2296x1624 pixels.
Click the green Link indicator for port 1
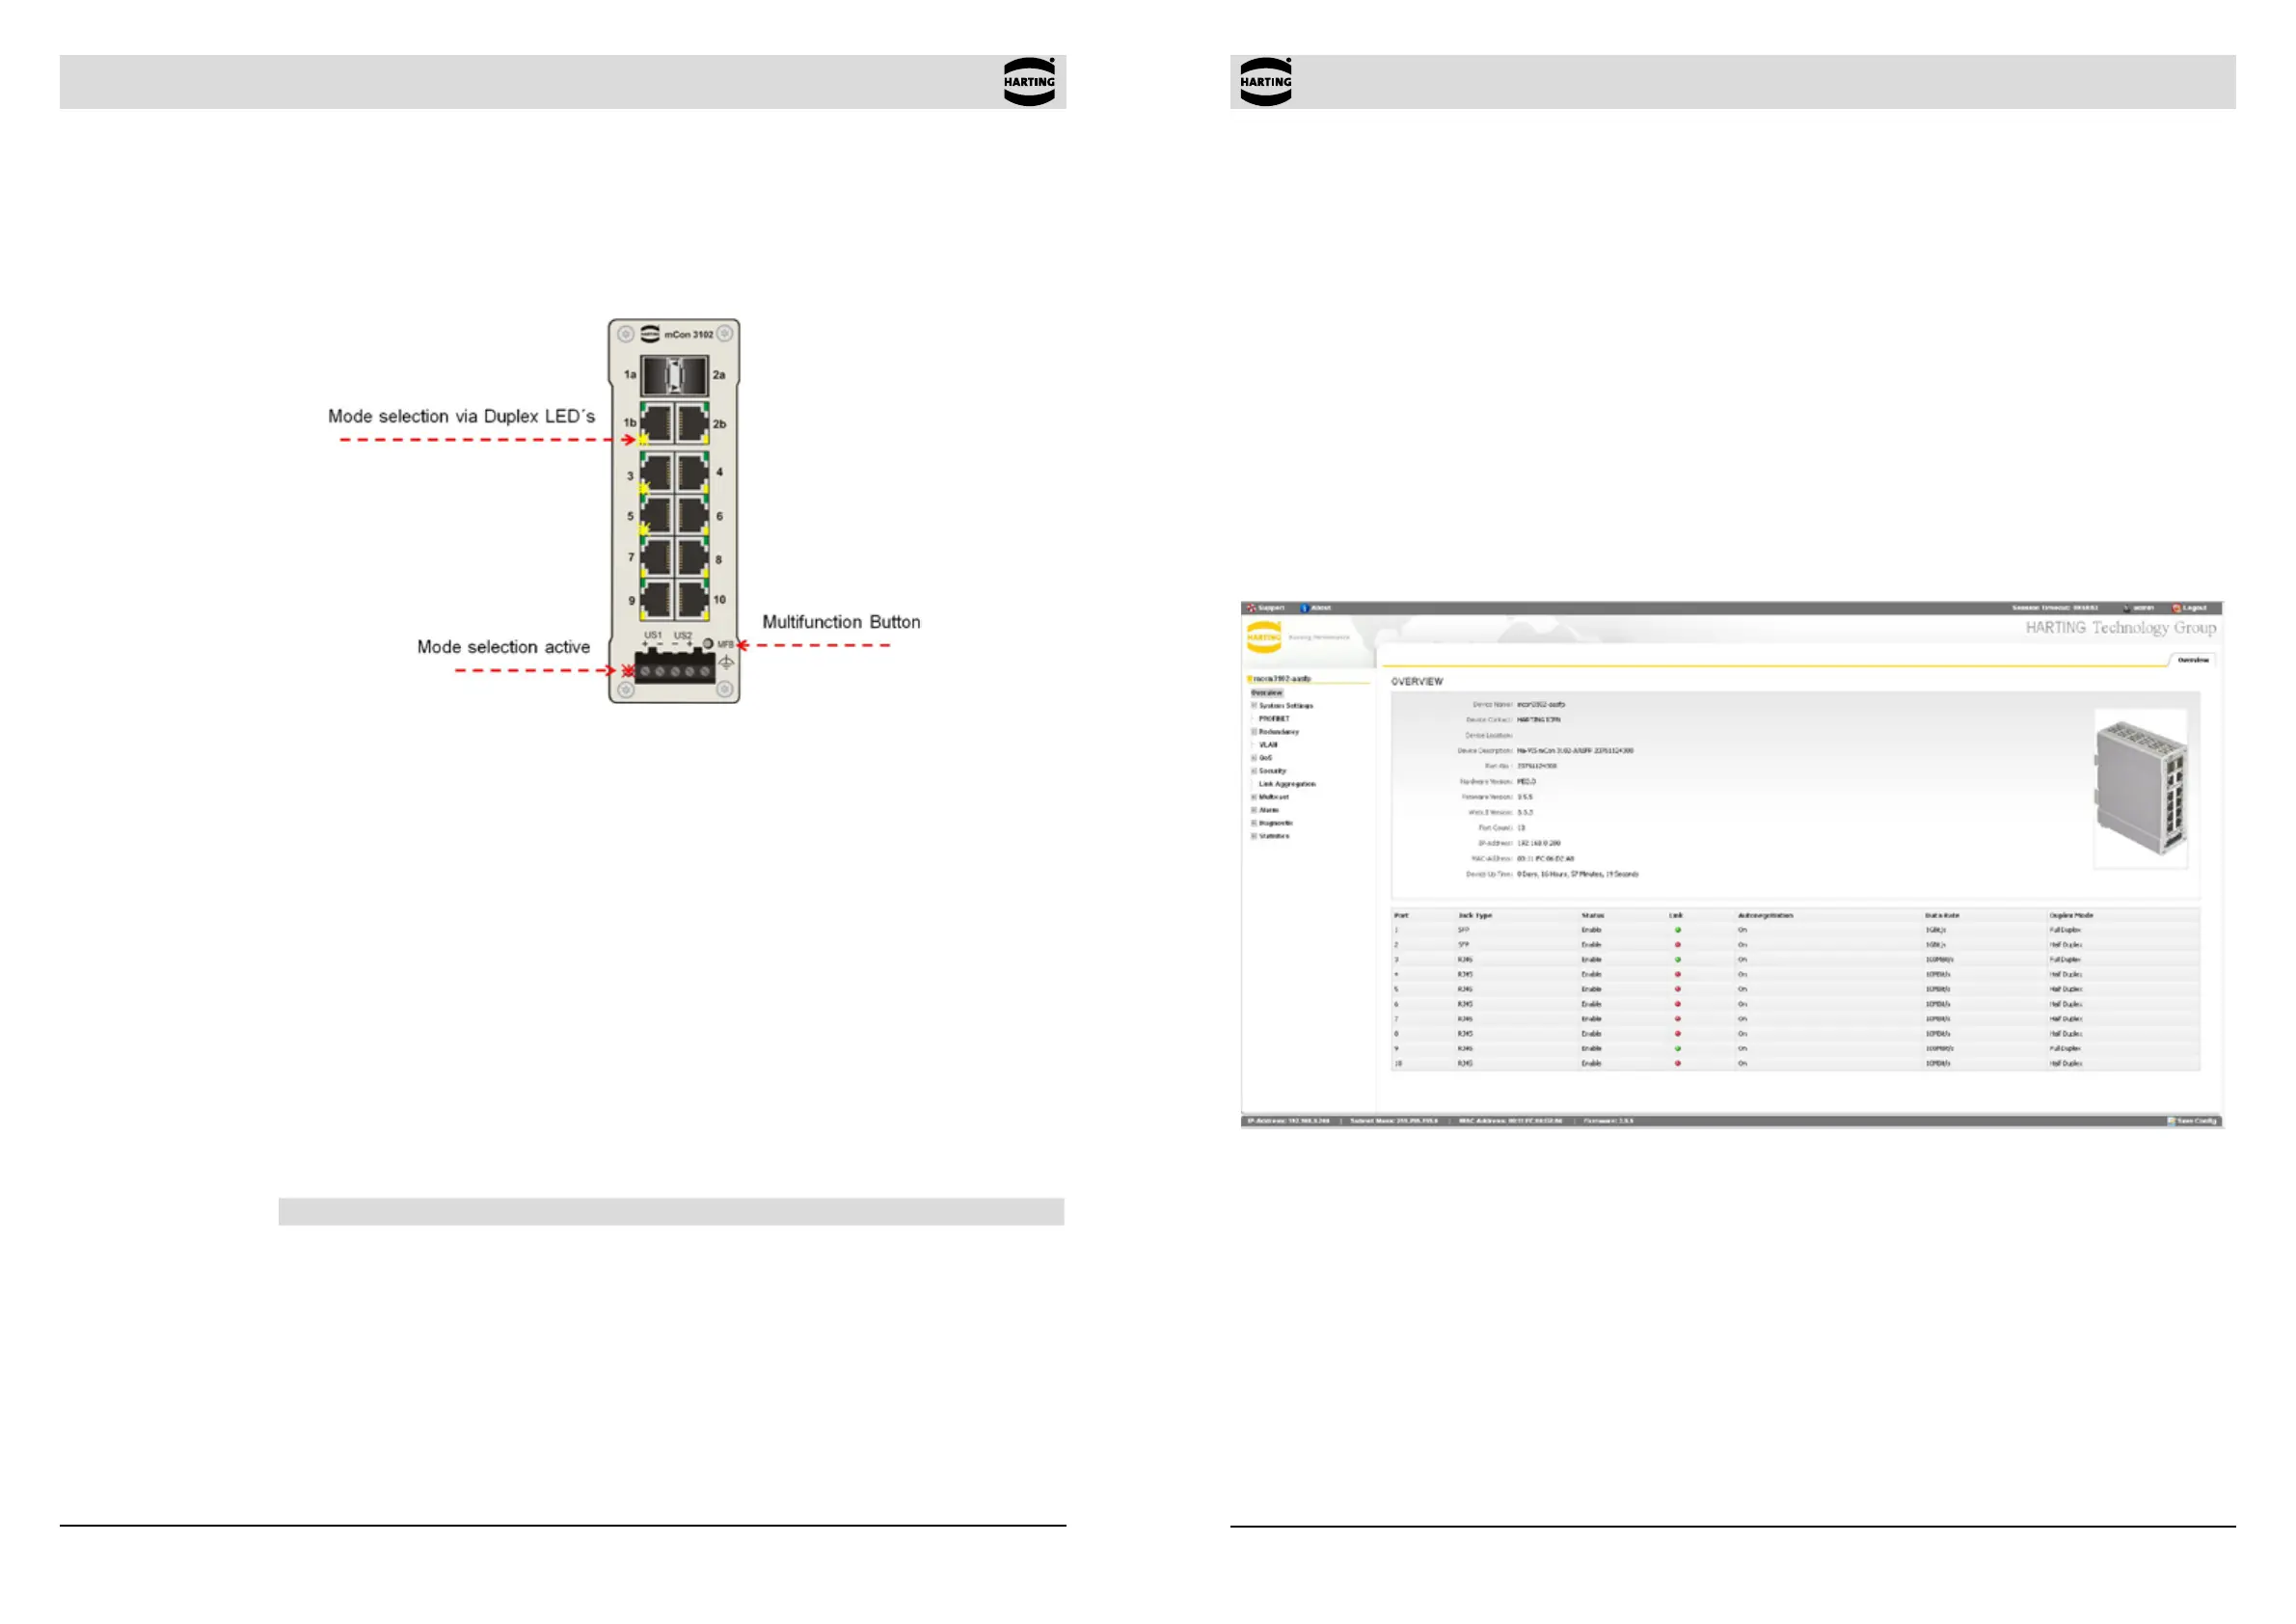(x=1678, y=930)
